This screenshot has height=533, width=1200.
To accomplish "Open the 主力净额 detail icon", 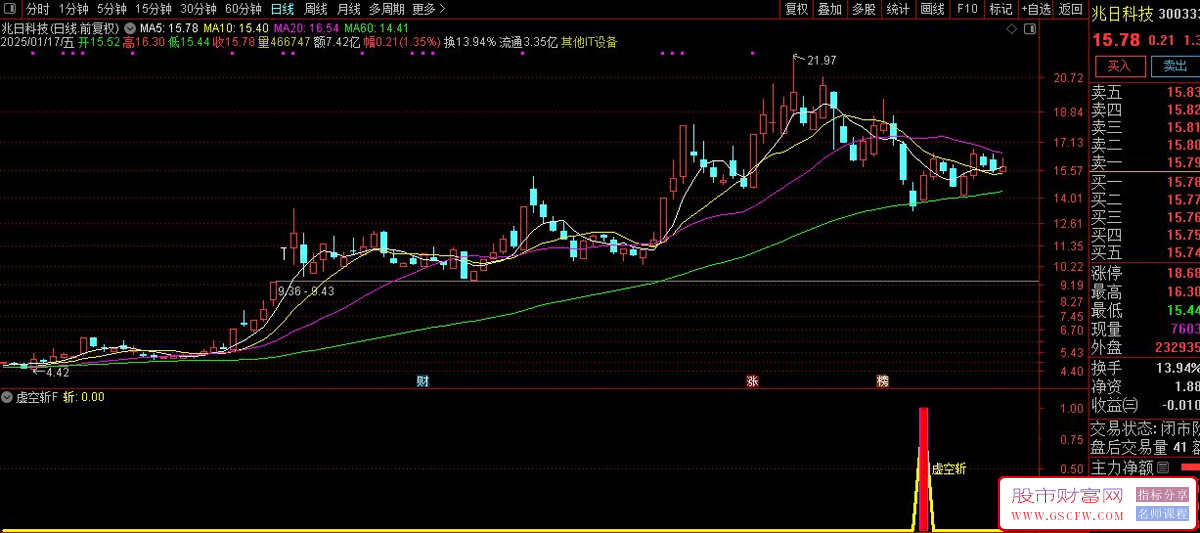I will click(x=1163, y=467).
